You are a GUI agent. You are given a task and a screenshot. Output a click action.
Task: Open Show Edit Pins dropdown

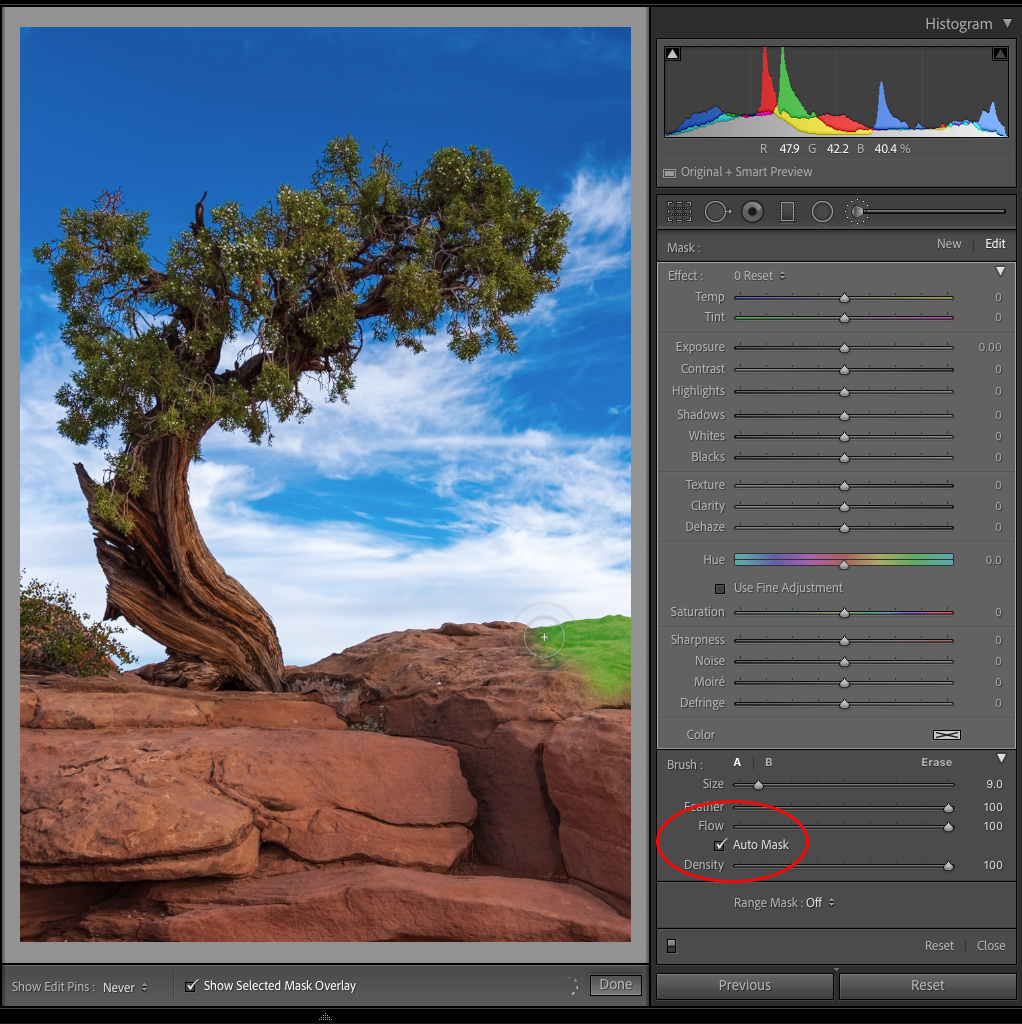coord(125,987)
